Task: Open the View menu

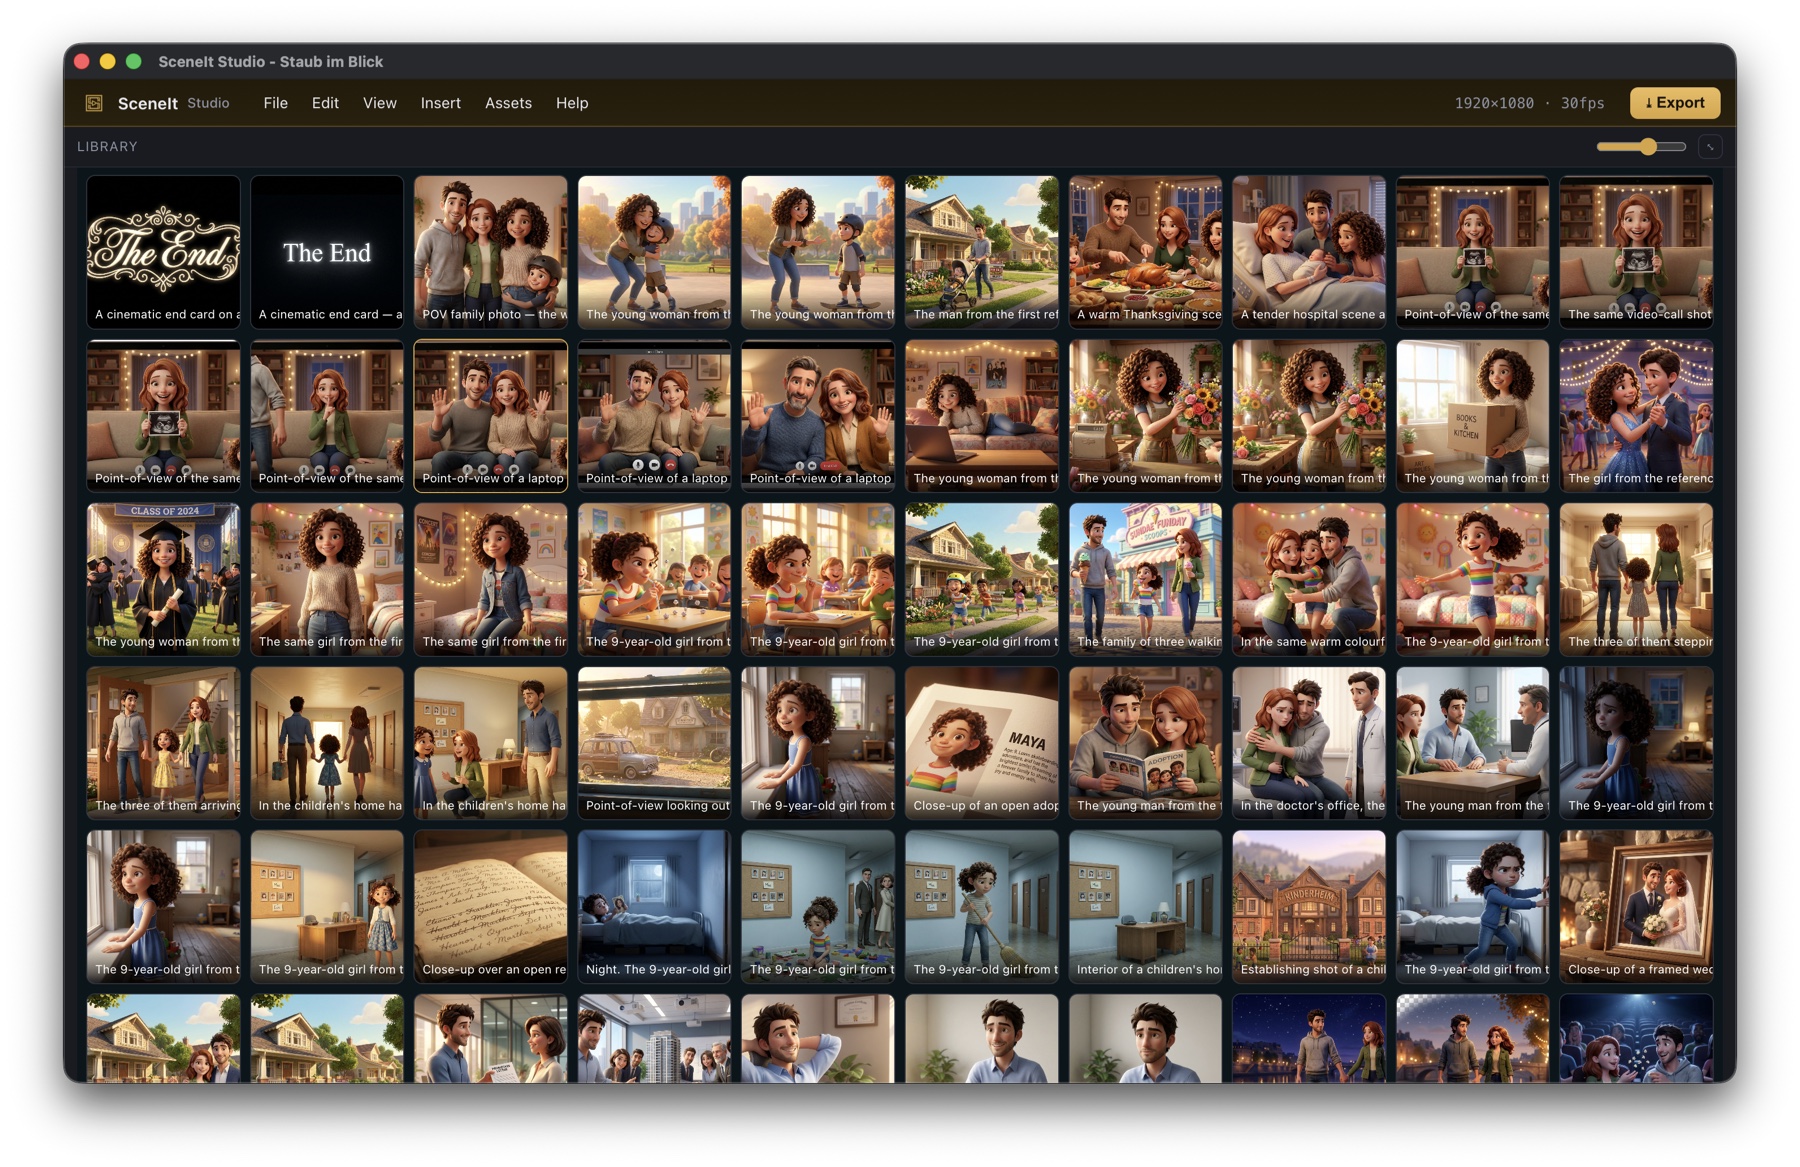Action: [x=379, y=103]
